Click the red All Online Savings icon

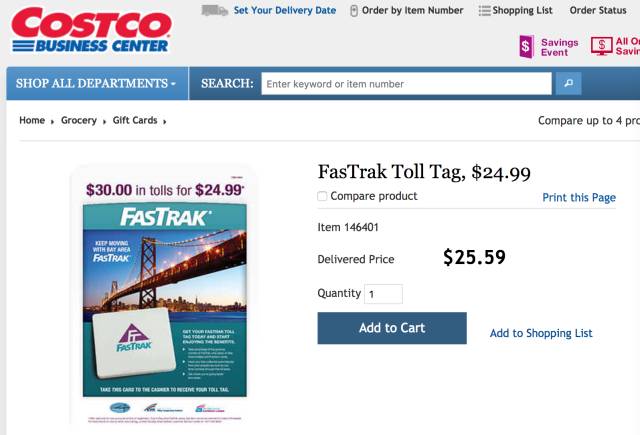[x=601, y=46]
